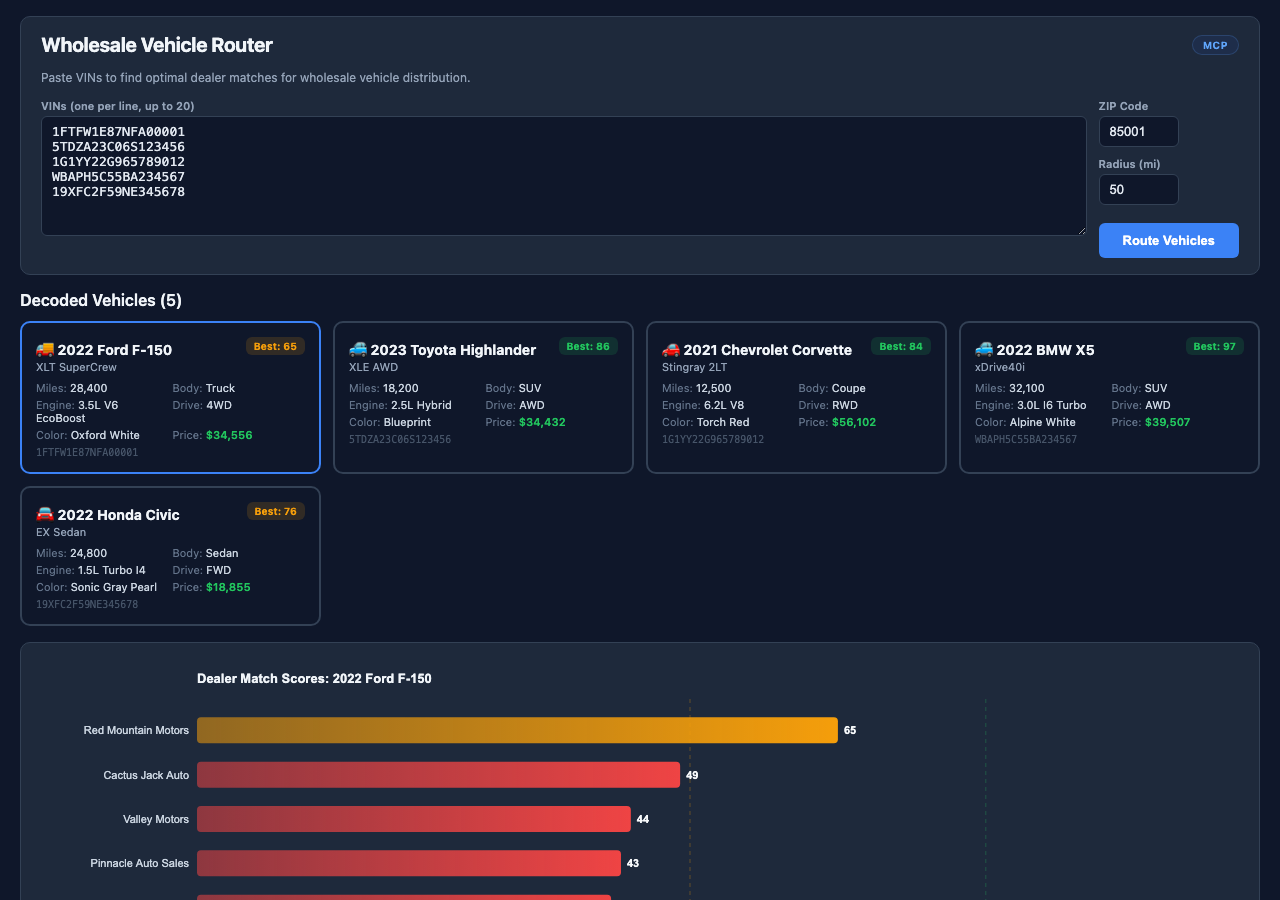Click the red car icon on the Corvette card
1280x900 pixels.
click(671, 349)
